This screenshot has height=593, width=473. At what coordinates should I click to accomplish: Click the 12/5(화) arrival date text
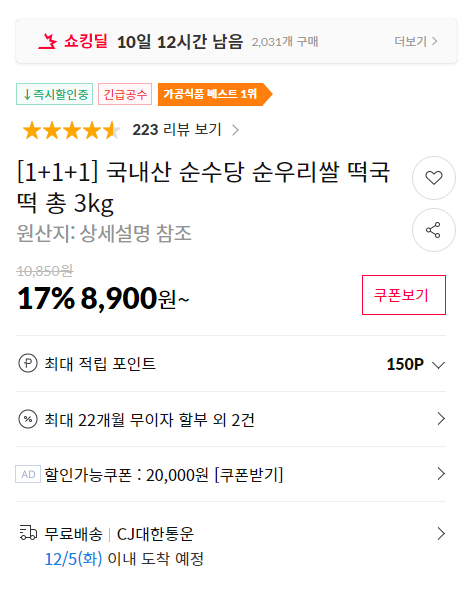(73, 559)
